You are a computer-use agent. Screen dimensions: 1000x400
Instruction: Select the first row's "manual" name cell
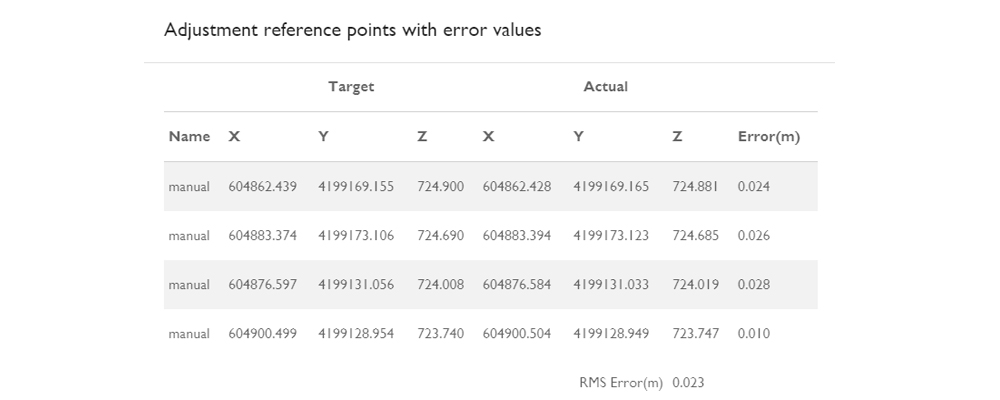189,186
